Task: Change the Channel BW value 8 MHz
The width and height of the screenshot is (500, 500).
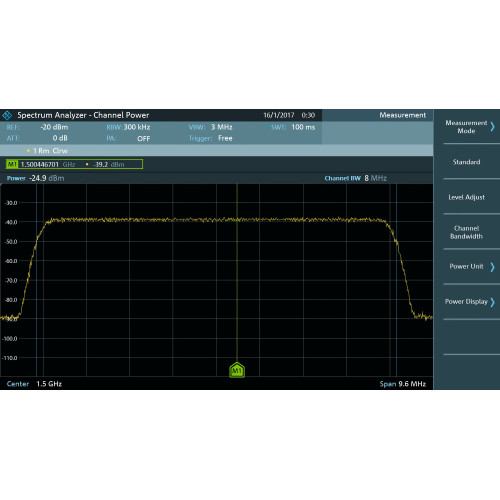Action: click(375, 178)
